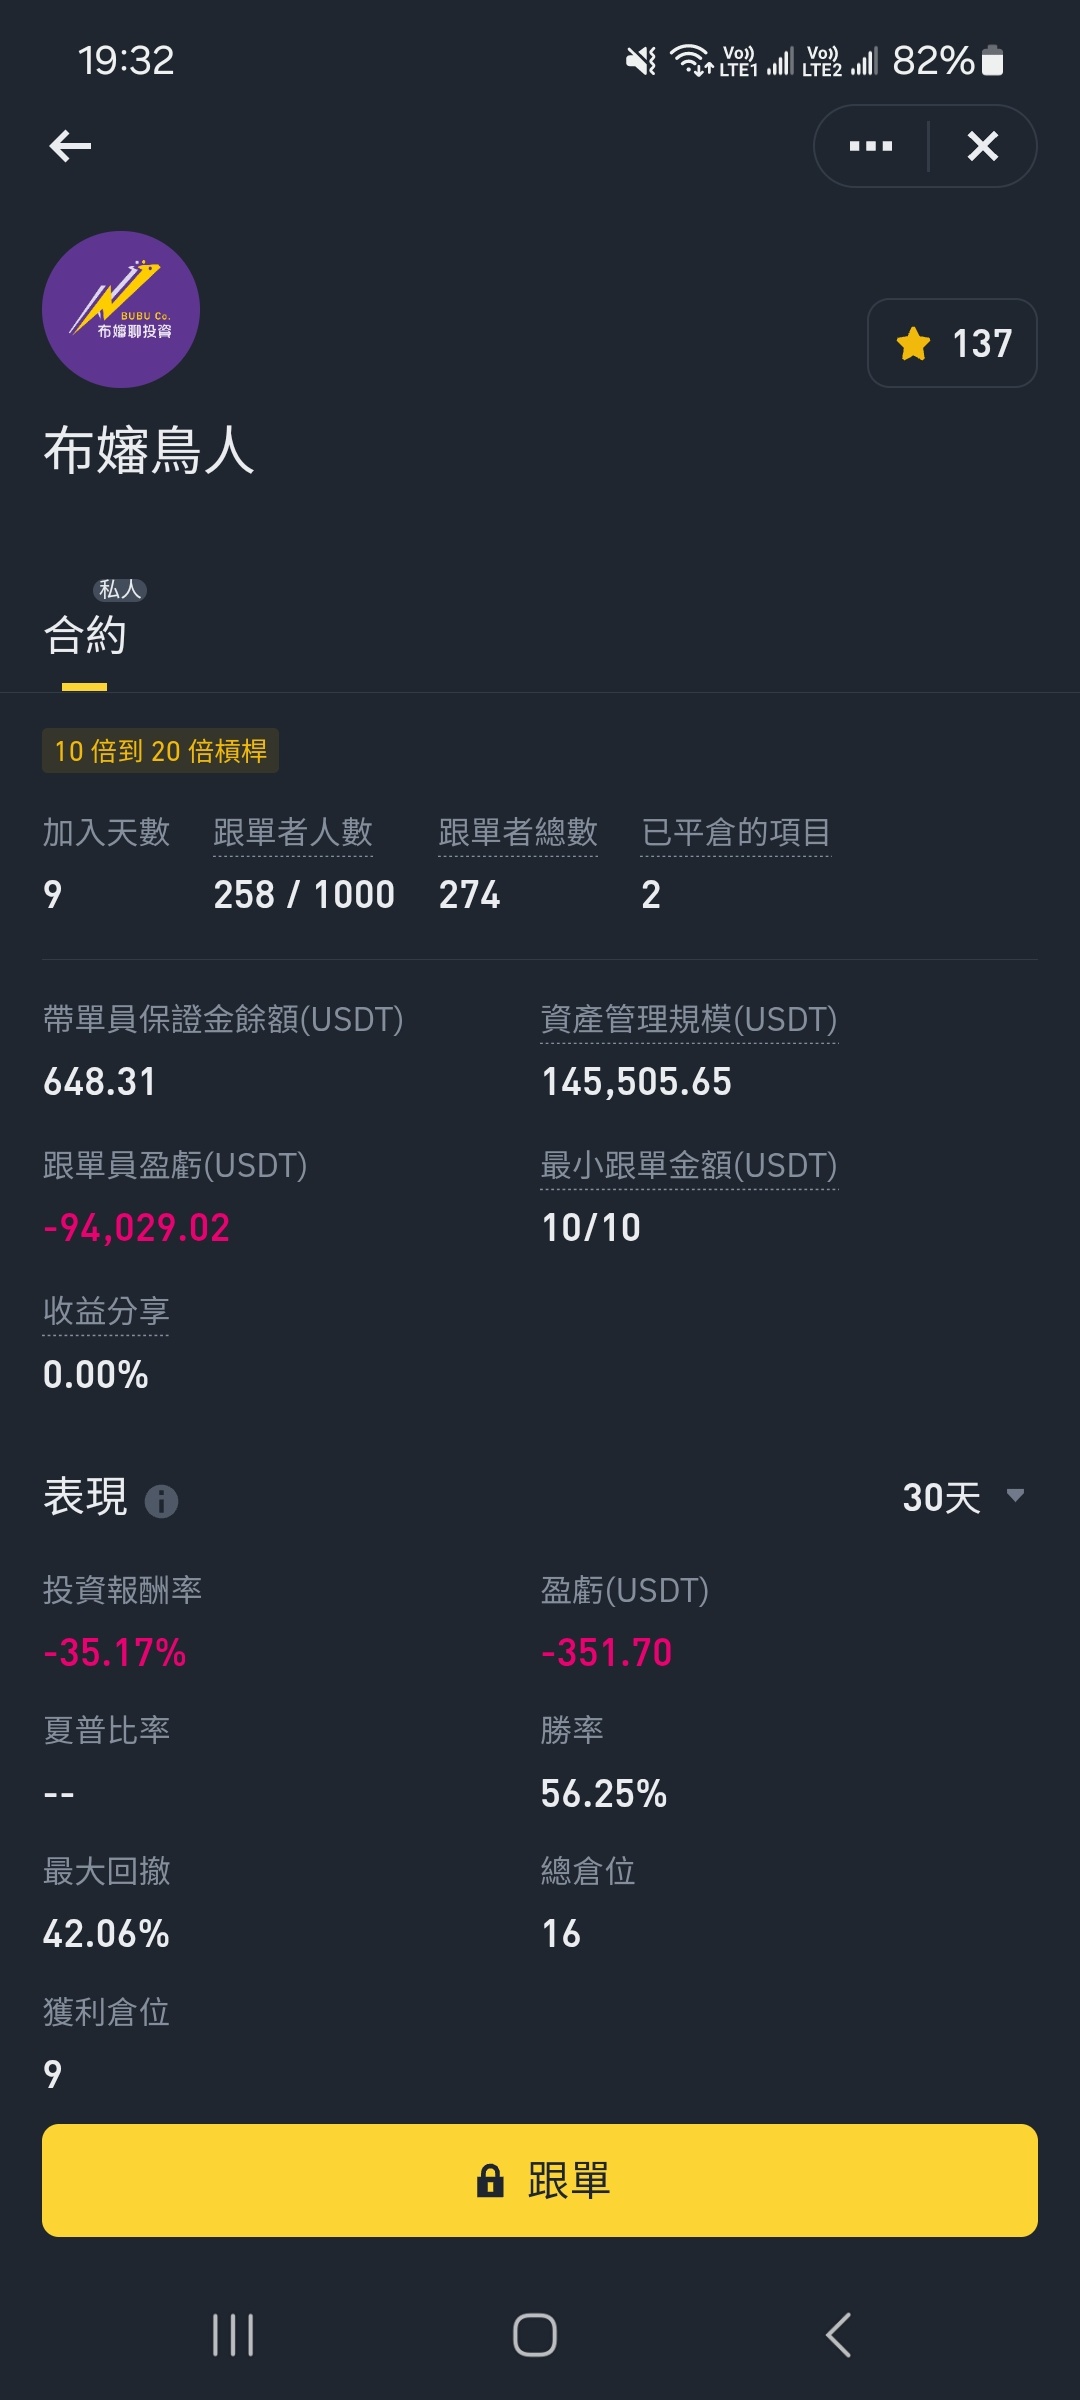Open the 布嬸聊投資 profile avatar
1080x2400 pixels.
pyautogui.click(x=121, y=309)
